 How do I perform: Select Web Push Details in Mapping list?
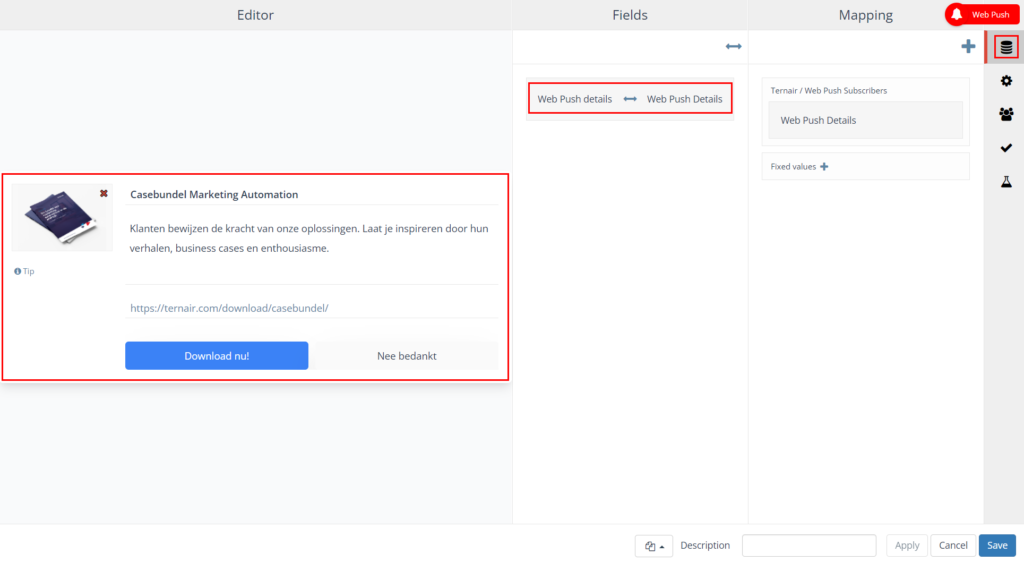(865, 120)
